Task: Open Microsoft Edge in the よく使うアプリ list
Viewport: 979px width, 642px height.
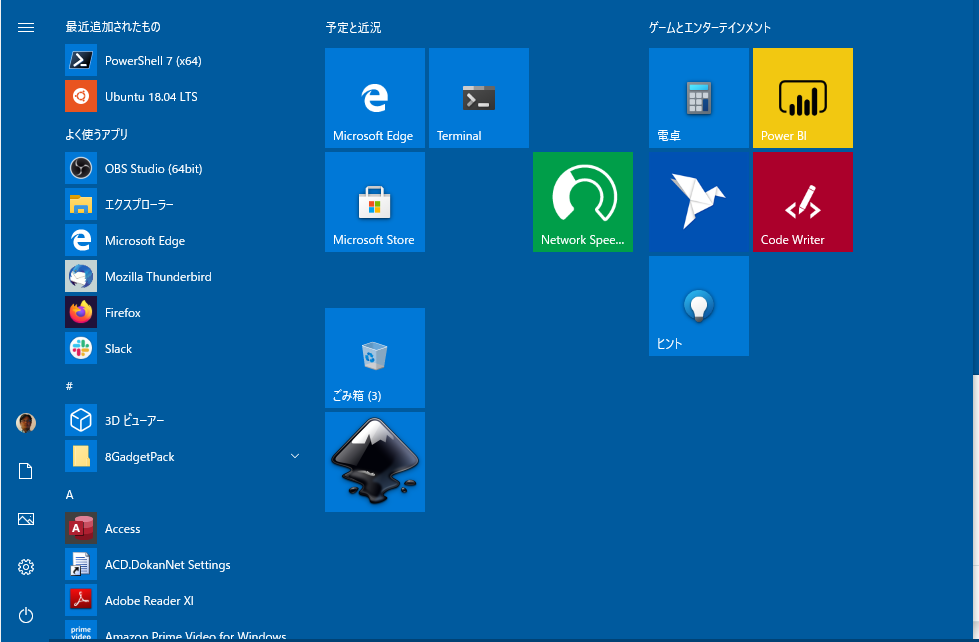Action: point(184,240)
